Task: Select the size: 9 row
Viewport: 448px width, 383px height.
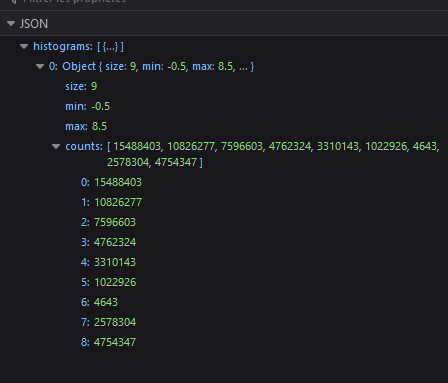Action: [x=224, y=86]
